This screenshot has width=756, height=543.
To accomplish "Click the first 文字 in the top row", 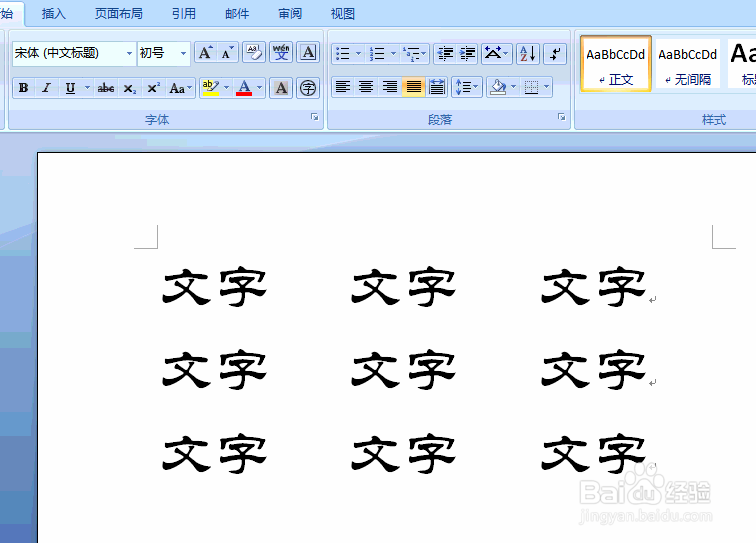I will 215,286.
